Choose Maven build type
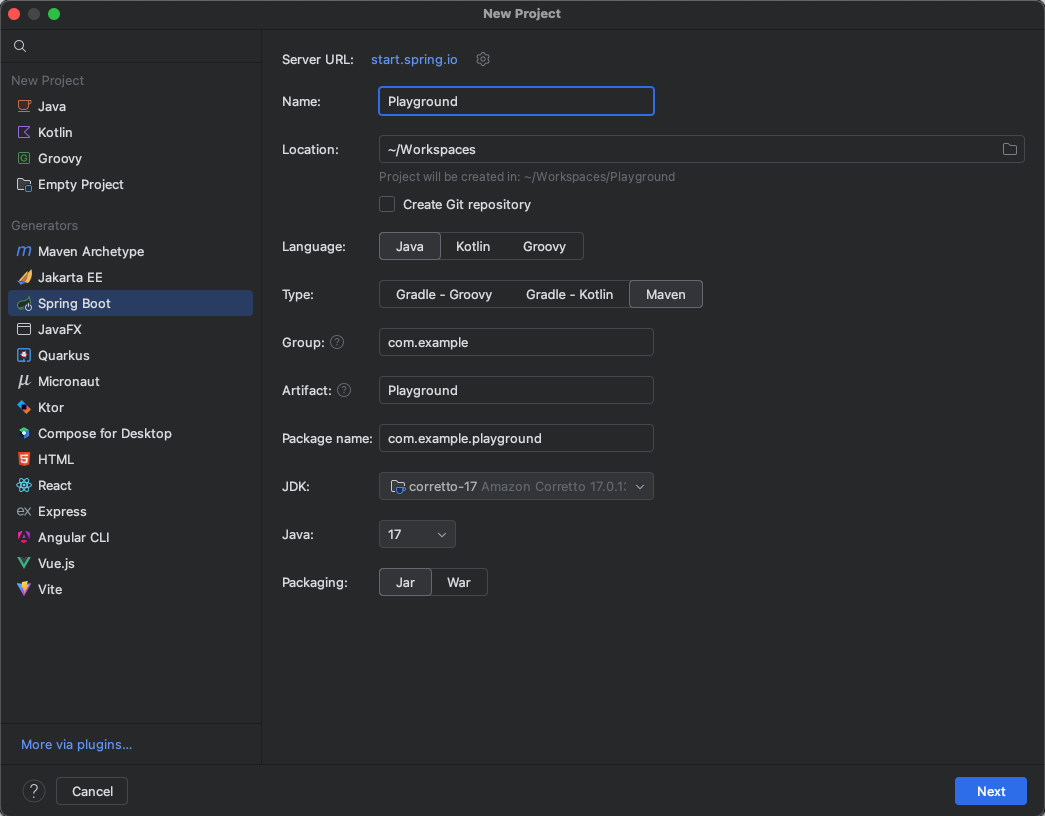This screenshot has height=816, width=1045. [x=666, y=294]
